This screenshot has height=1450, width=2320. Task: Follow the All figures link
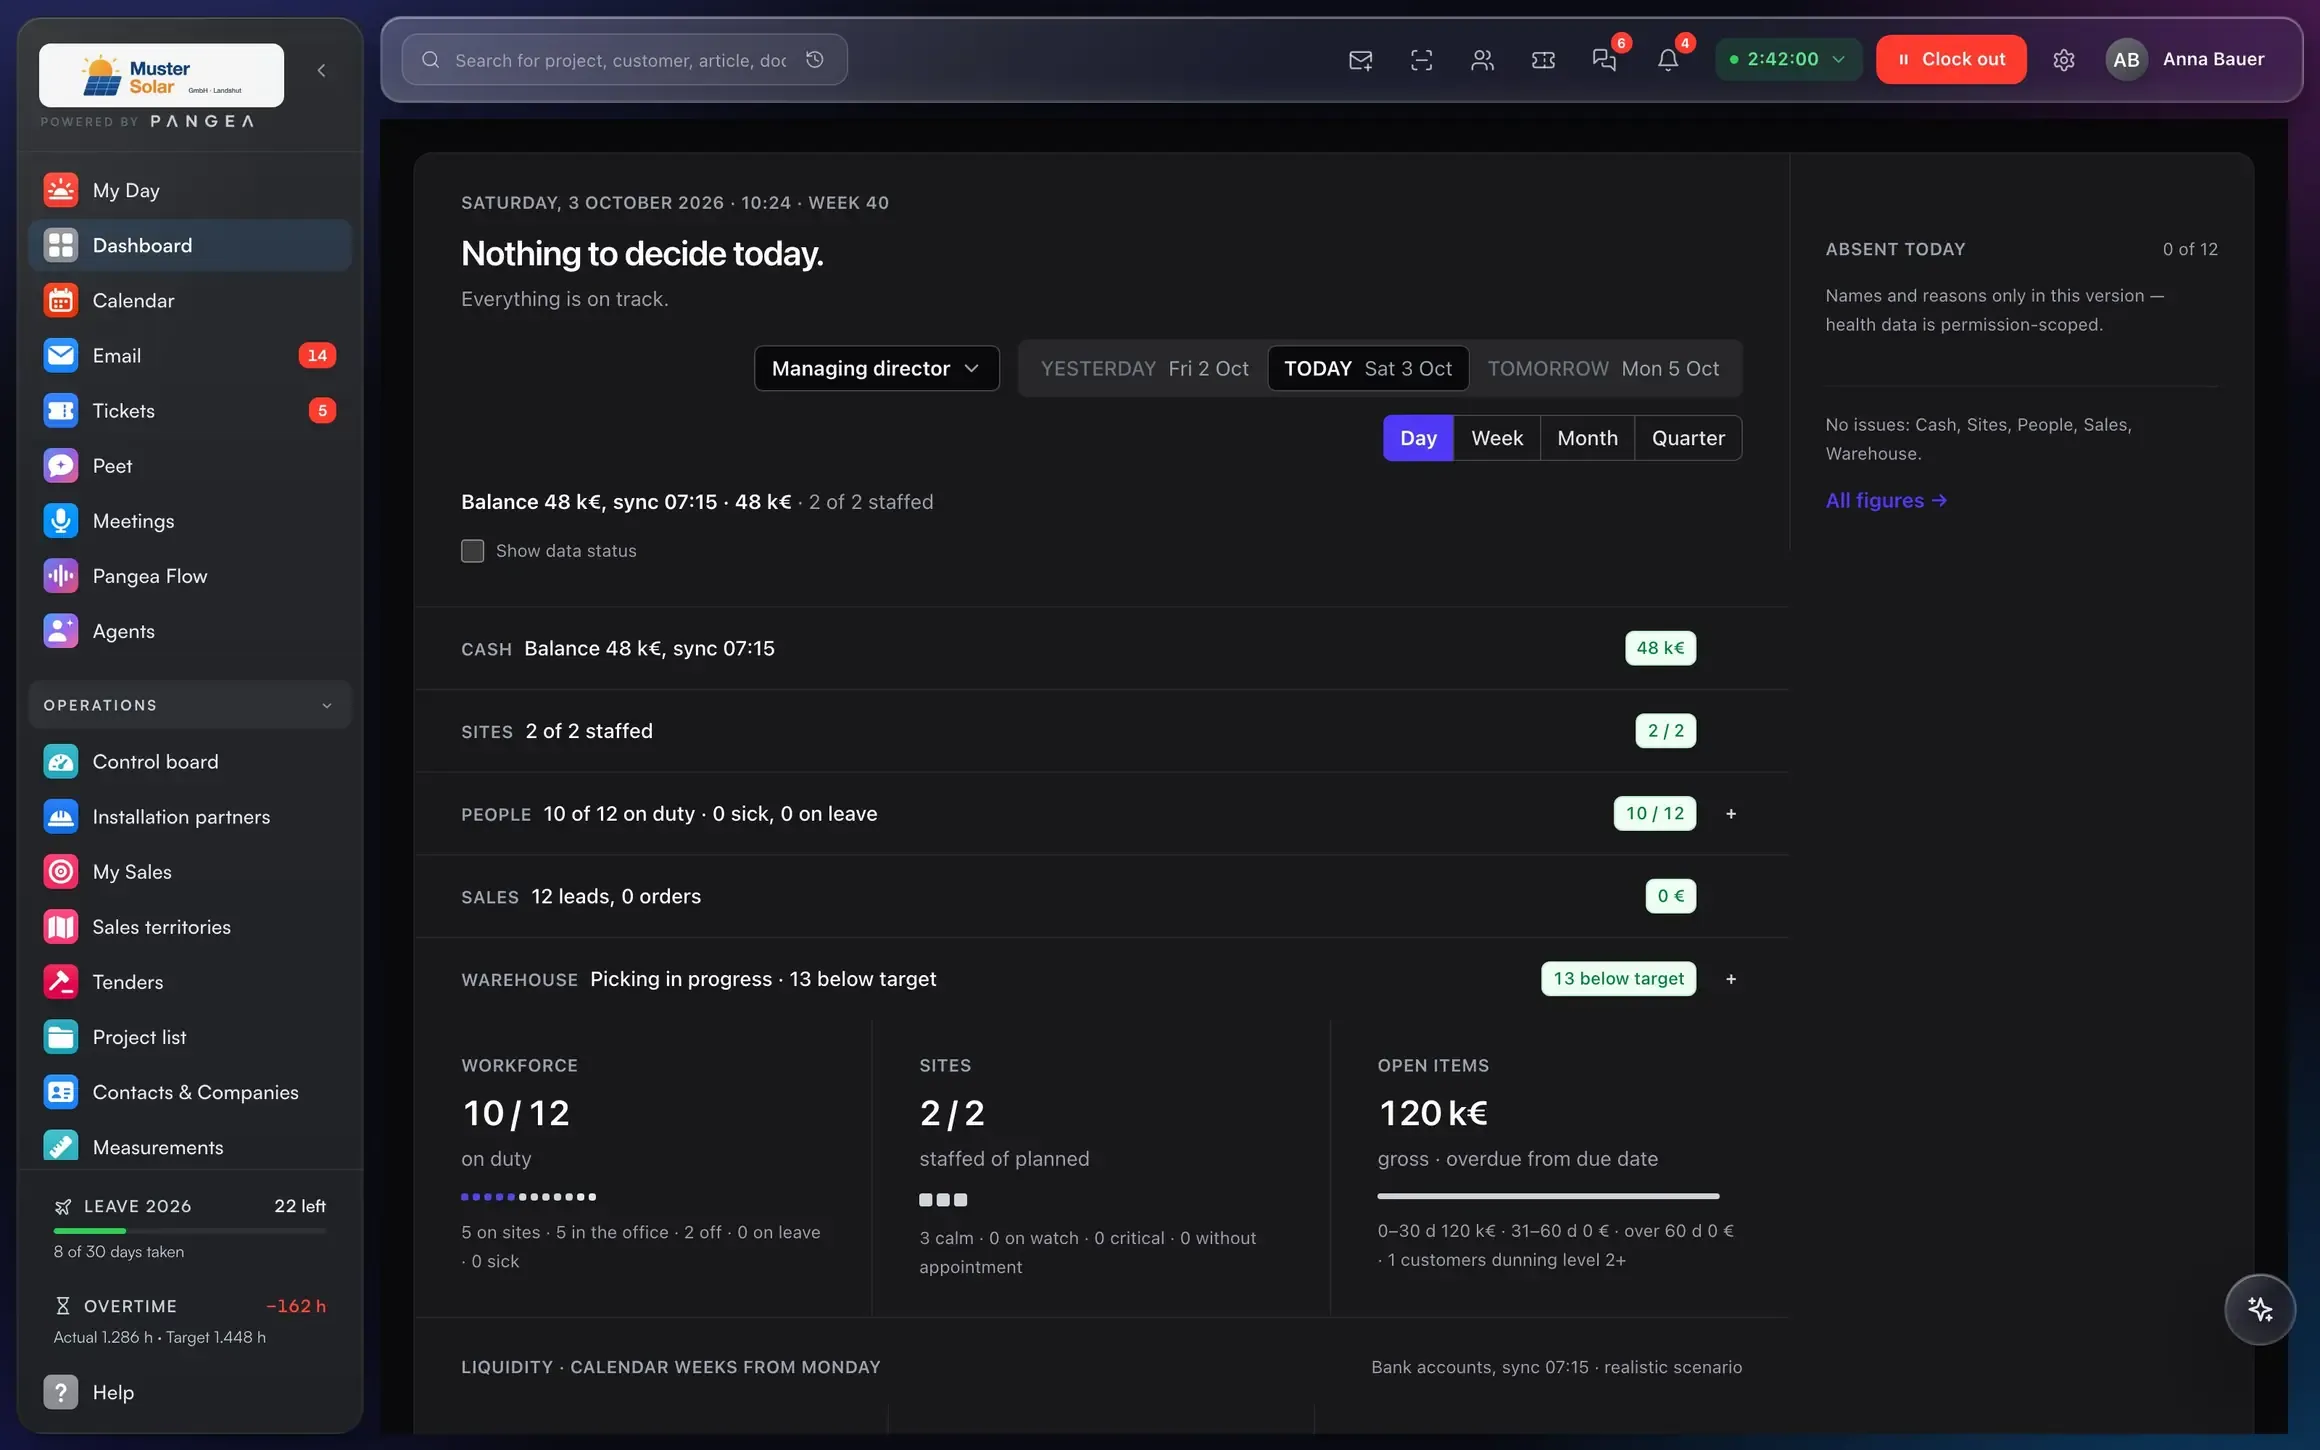coord(1886,500)
